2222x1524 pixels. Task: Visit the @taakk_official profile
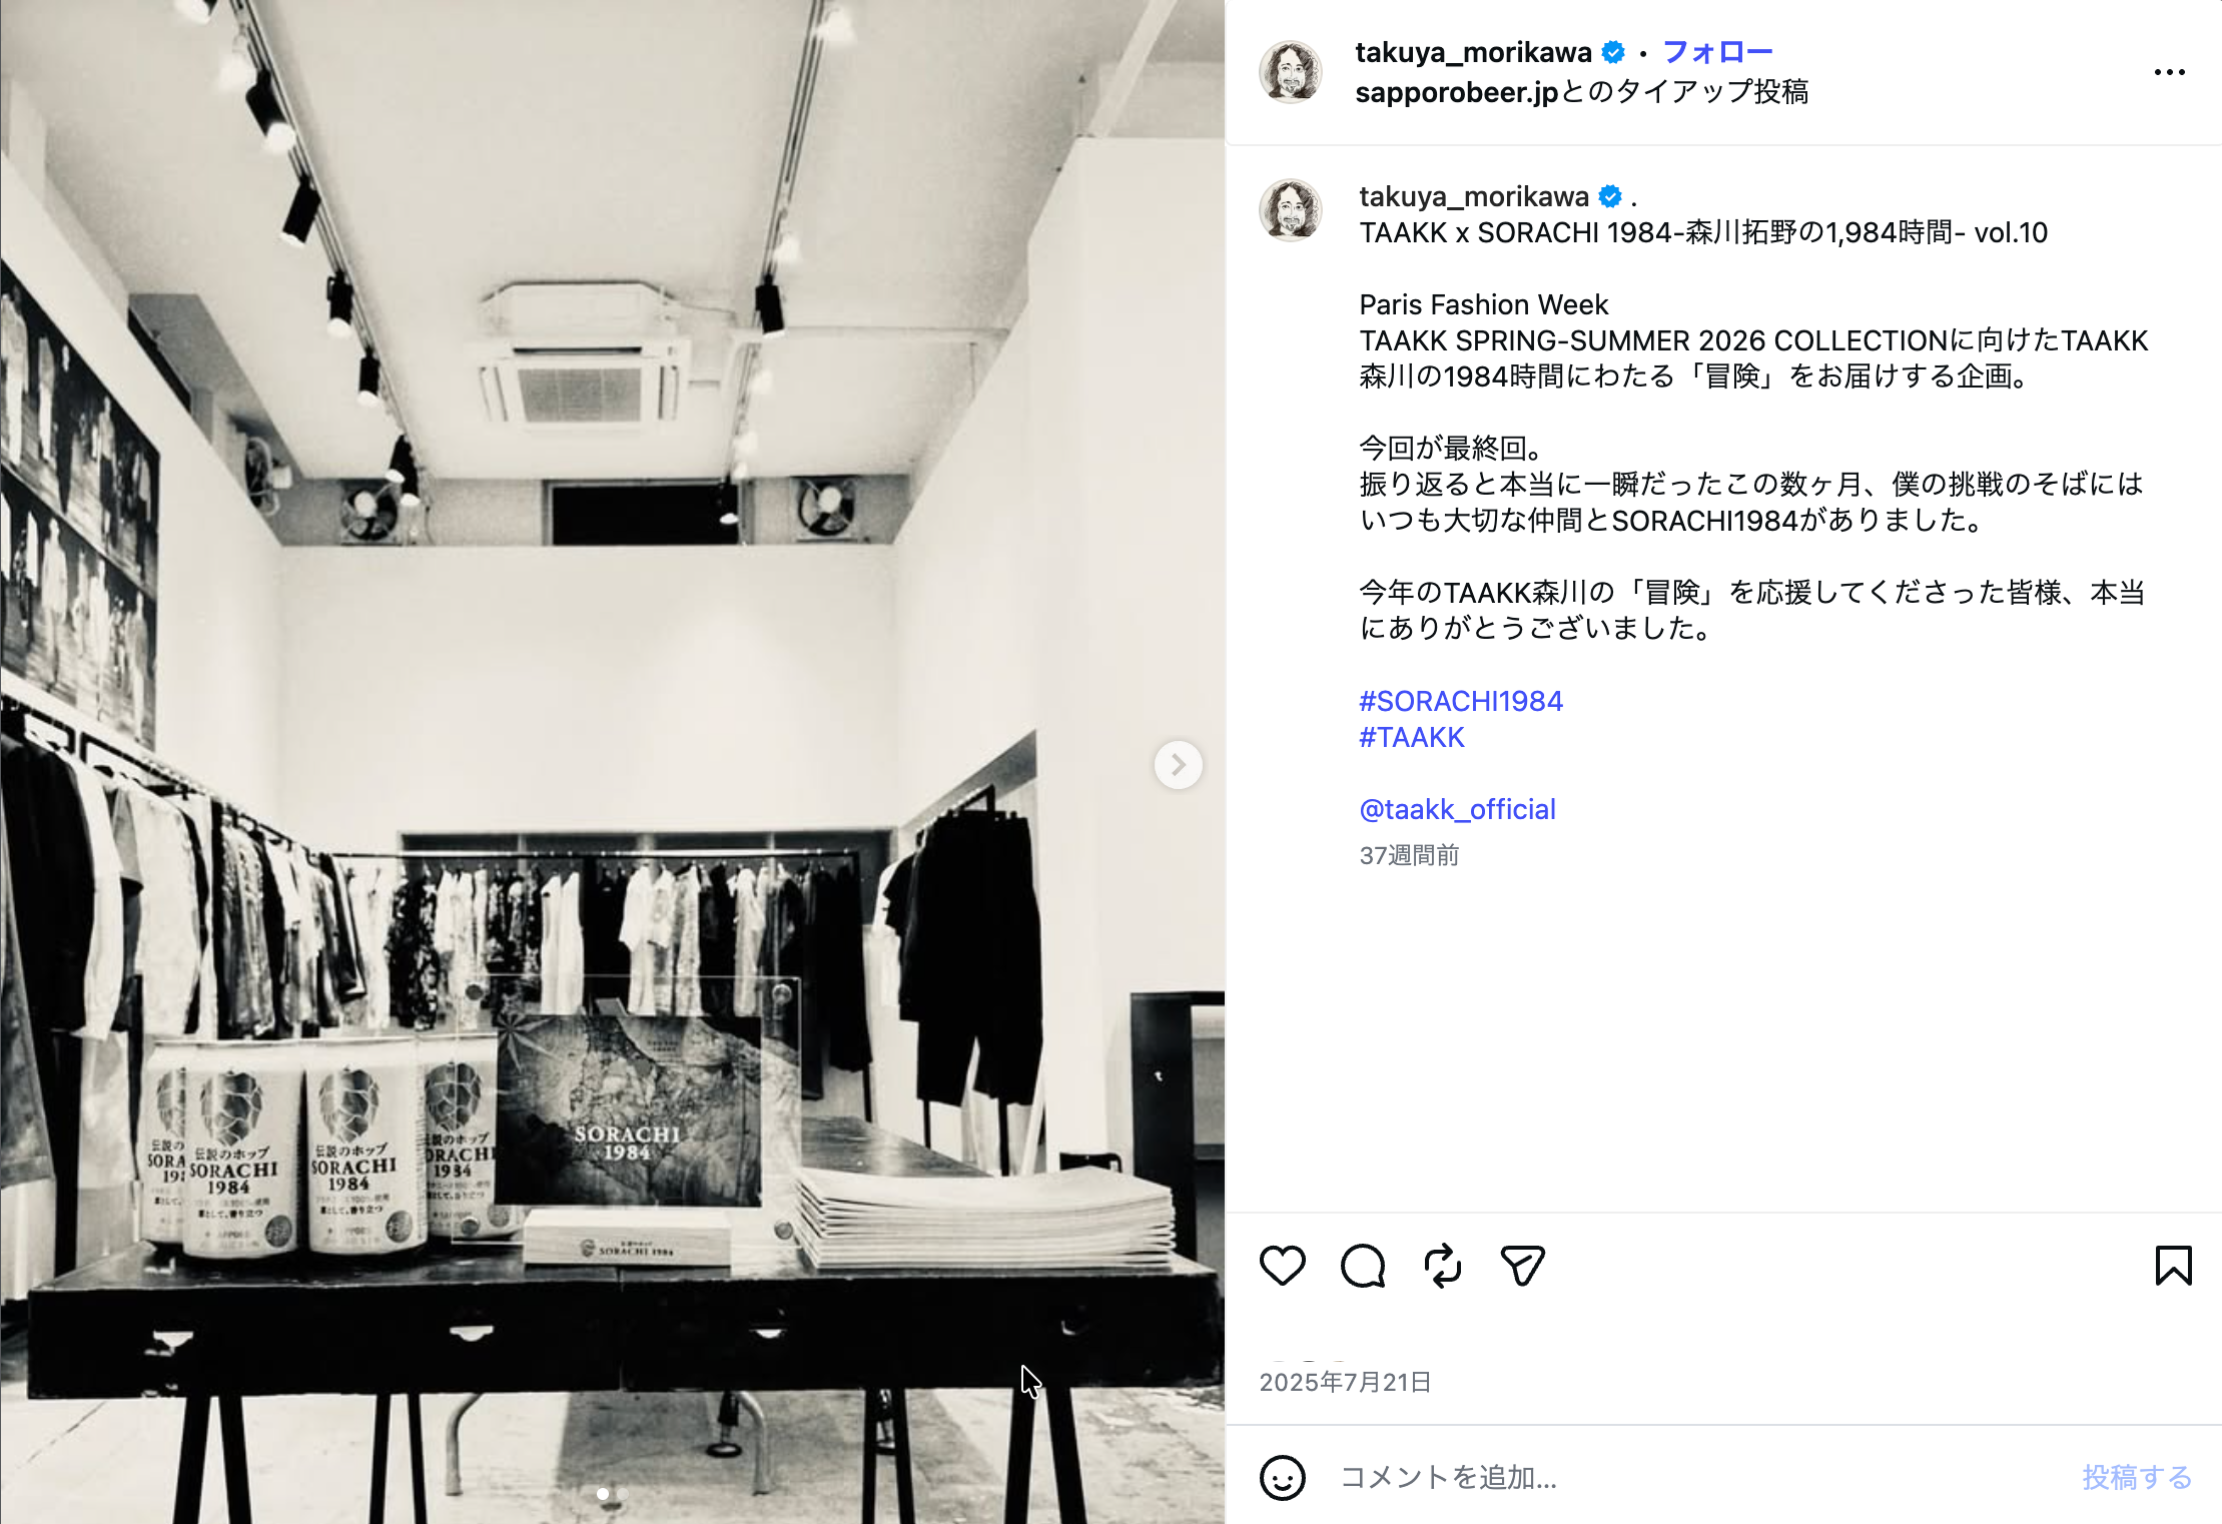tap(1457, 809)
